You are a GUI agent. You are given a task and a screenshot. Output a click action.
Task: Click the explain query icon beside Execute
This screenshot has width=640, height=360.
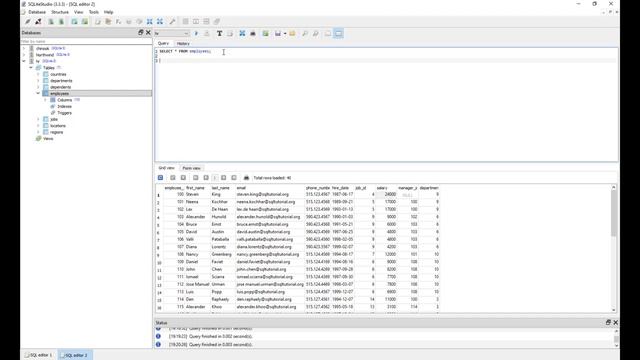coord(207,33)
